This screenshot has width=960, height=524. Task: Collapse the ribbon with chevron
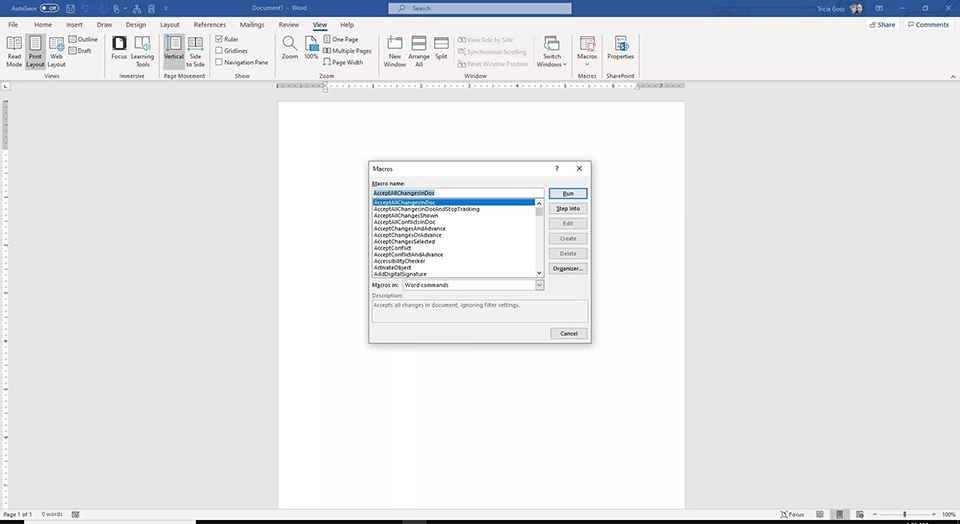coord(953,77)
